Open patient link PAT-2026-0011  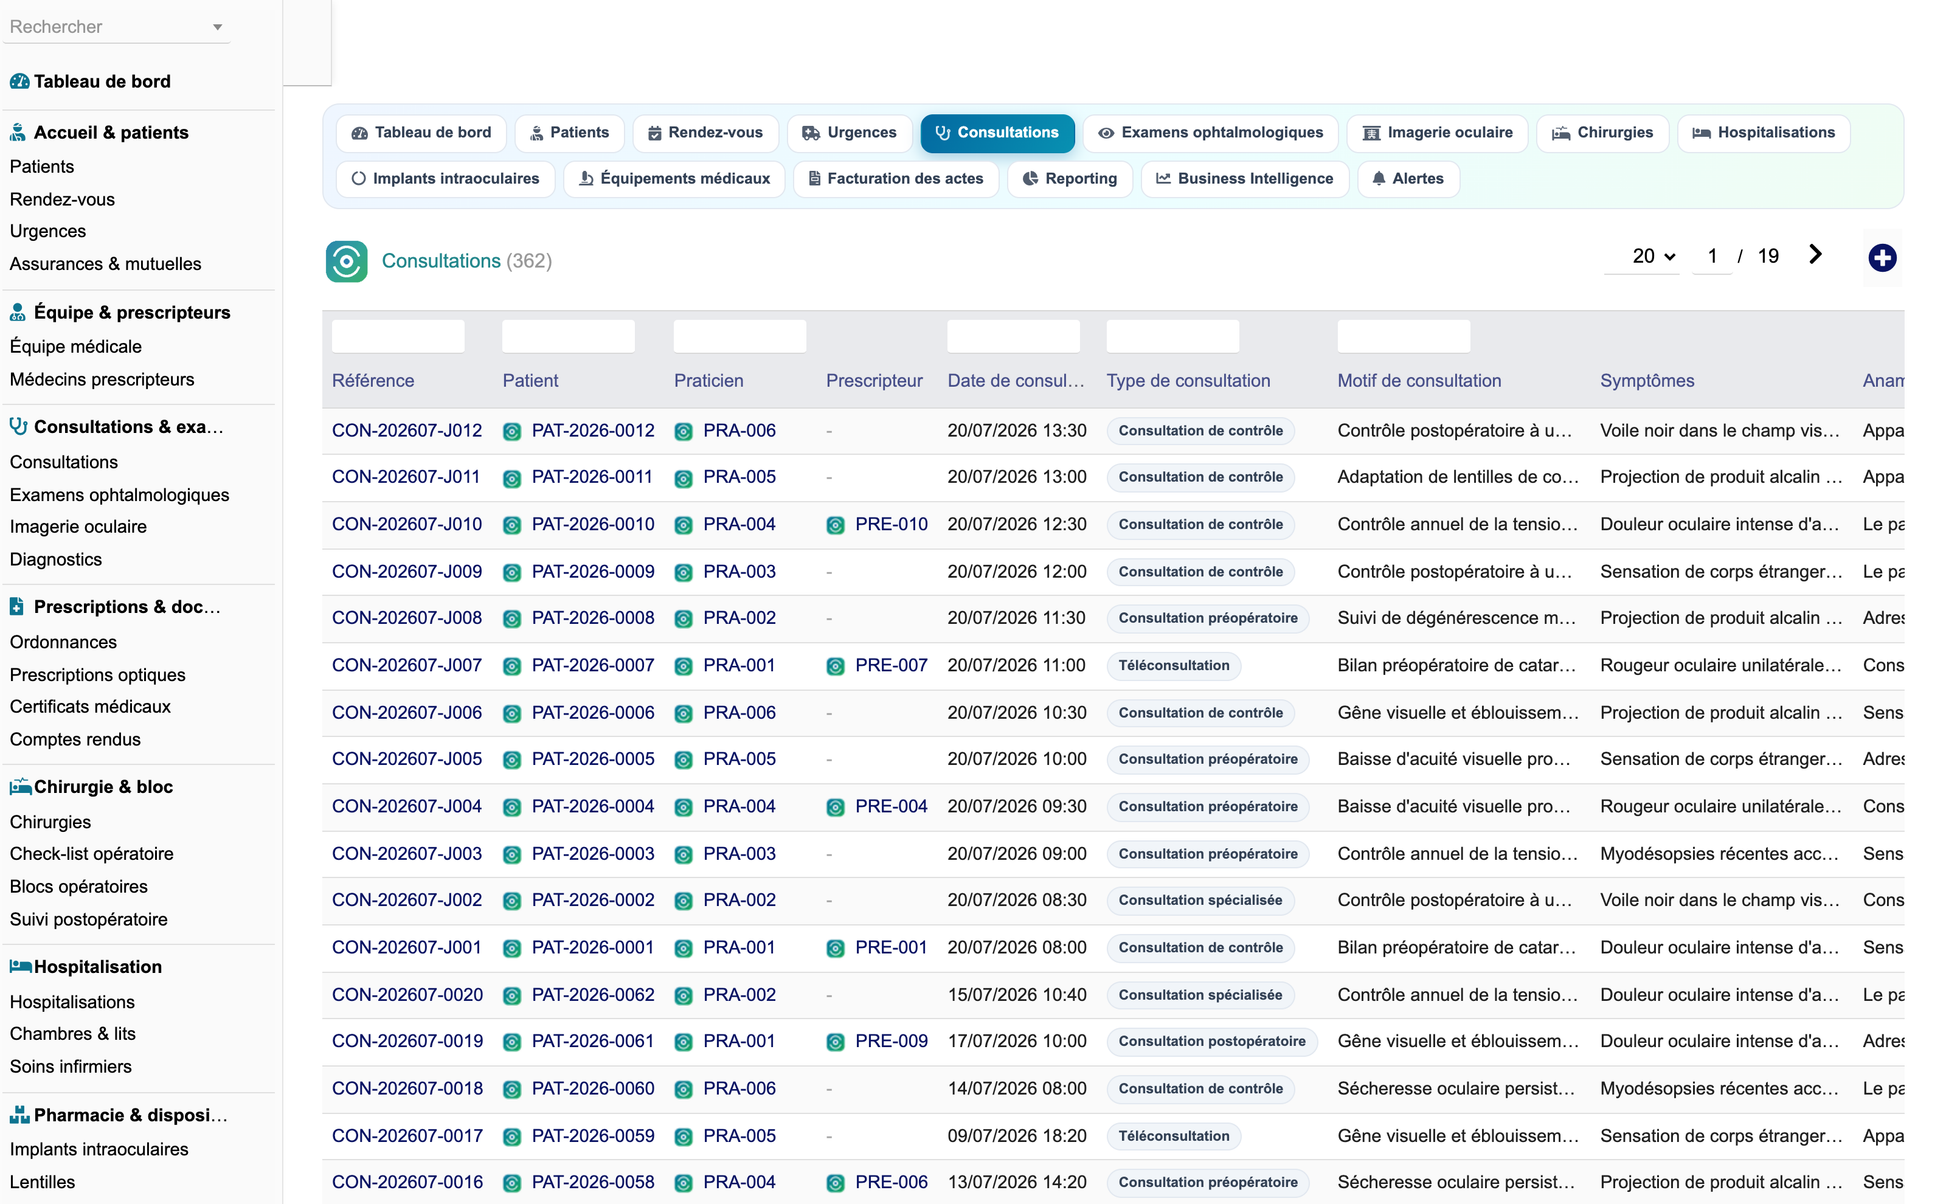592,478
